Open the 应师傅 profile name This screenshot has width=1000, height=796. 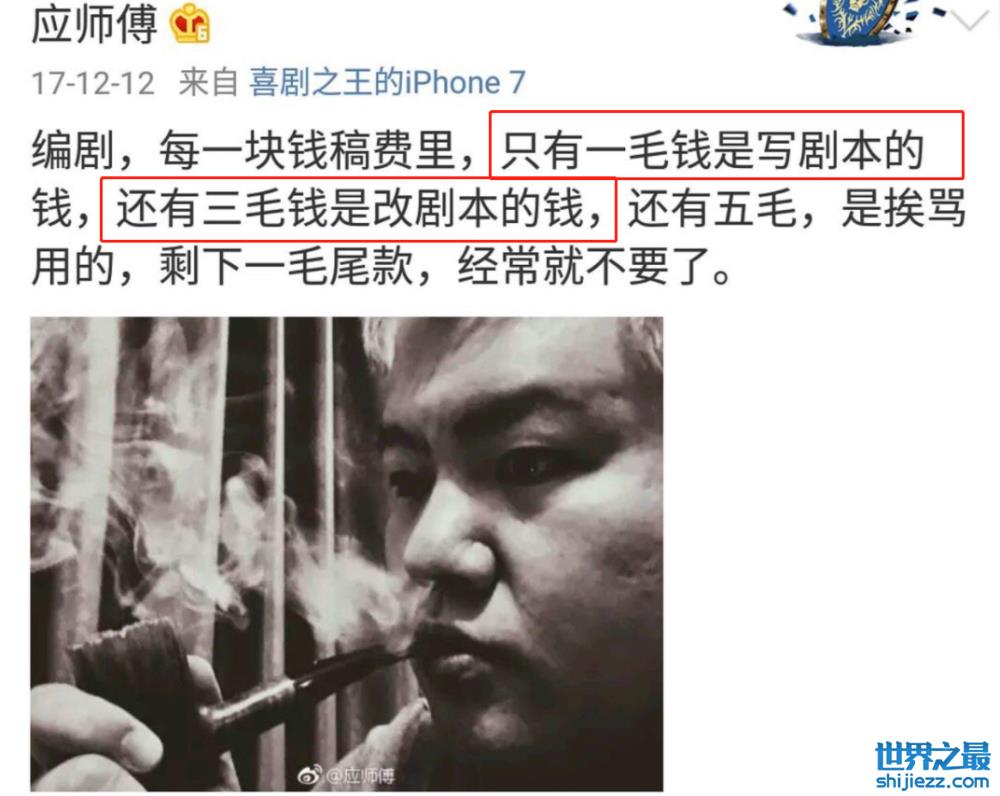[x=94, y=25]
